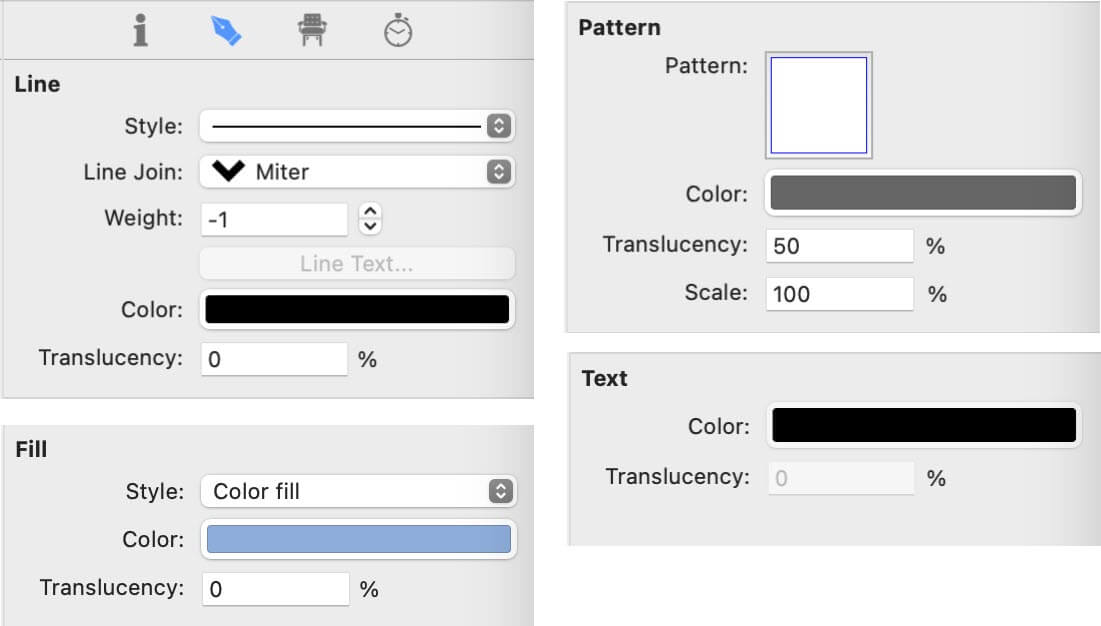This screenshot has width=1101, height=626.
Task: Open the Fill Style Color fill dropdown
Action: coord(357,491)
